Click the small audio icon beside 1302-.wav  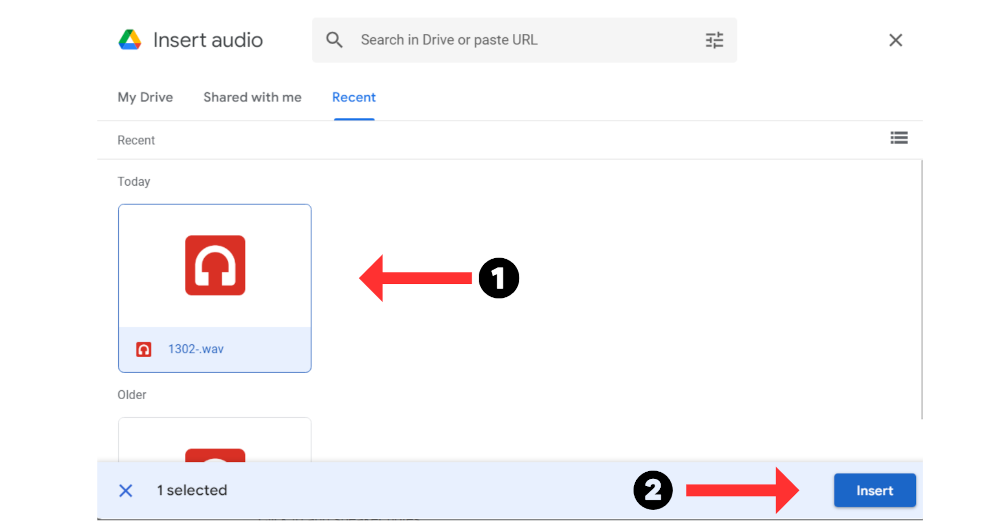point(143,350)
